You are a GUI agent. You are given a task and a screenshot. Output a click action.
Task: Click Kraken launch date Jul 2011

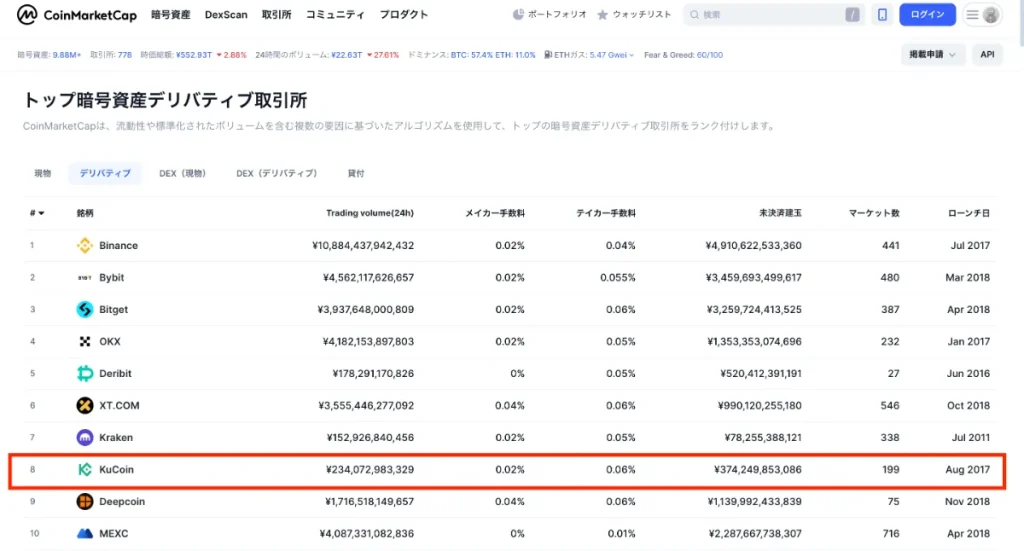(x=970, y=437)
